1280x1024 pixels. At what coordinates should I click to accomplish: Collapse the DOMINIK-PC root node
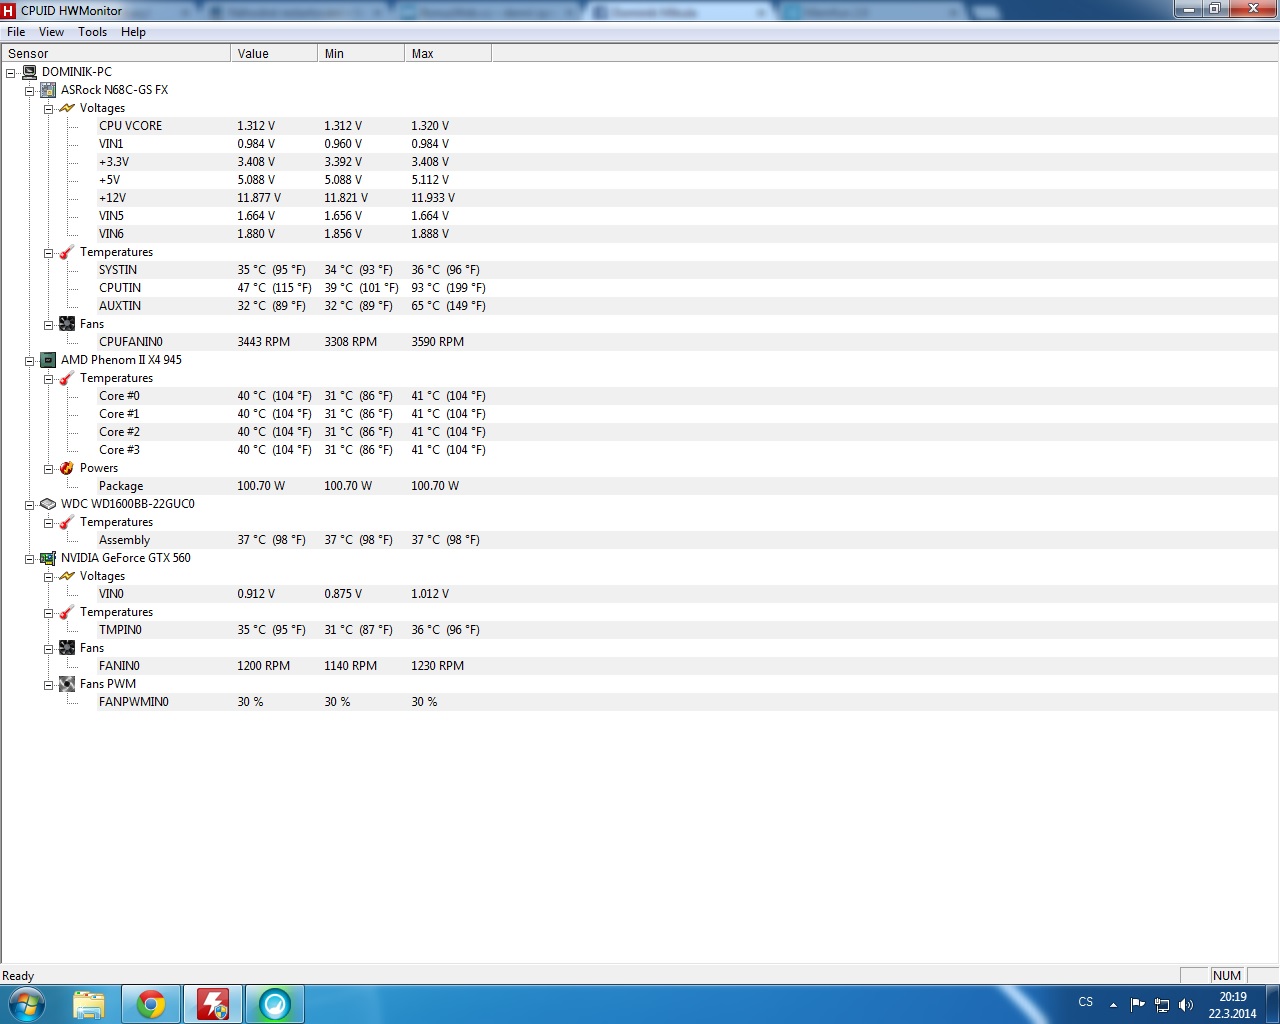click(10, 73)
